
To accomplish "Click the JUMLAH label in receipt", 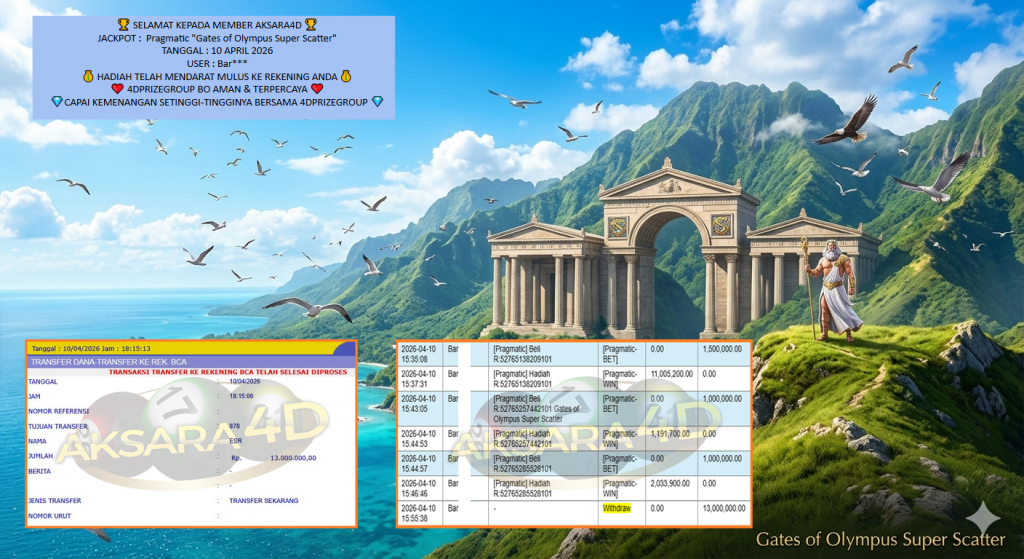I will coord(40,456).
